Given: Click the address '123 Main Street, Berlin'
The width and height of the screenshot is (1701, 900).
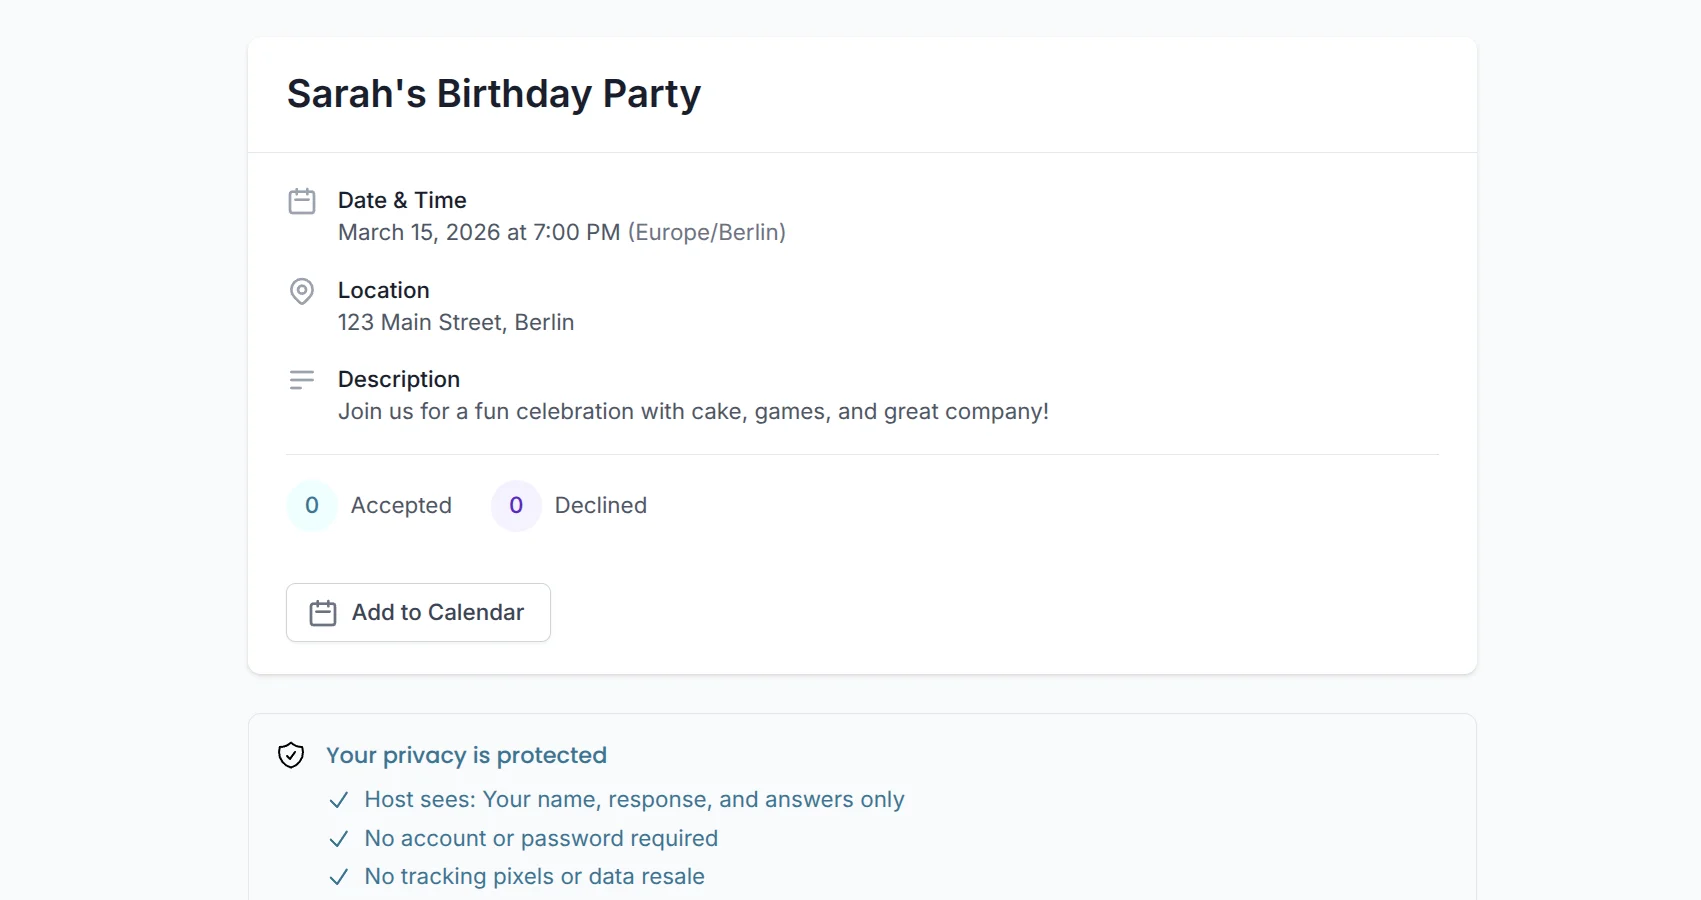Looking at the screenshot, I should [455, 323].
